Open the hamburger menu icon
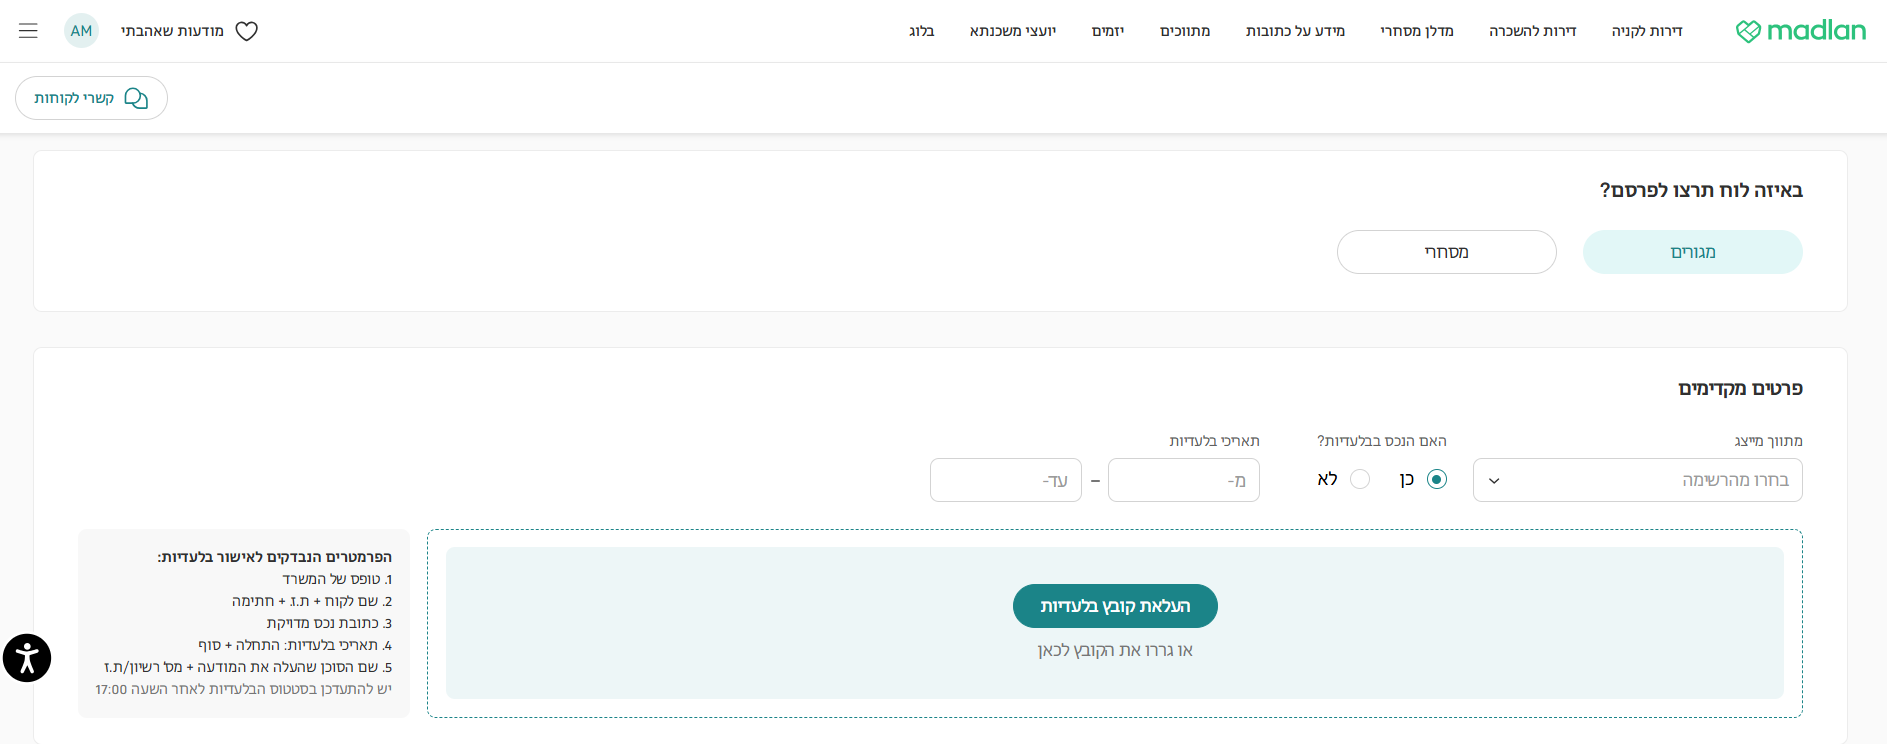Image resolution: width=1887 pixels, height=744 pixels. 28,31
